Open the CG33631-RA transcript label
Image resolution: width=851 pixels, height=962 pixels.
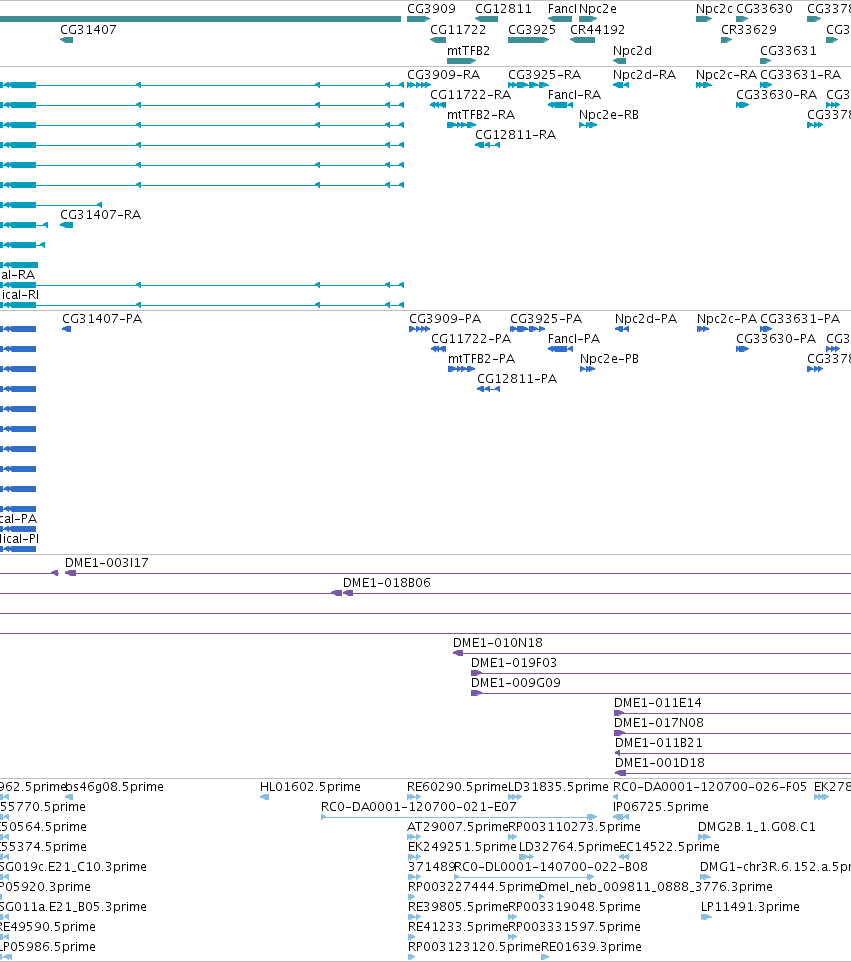(x=801, y=75)
